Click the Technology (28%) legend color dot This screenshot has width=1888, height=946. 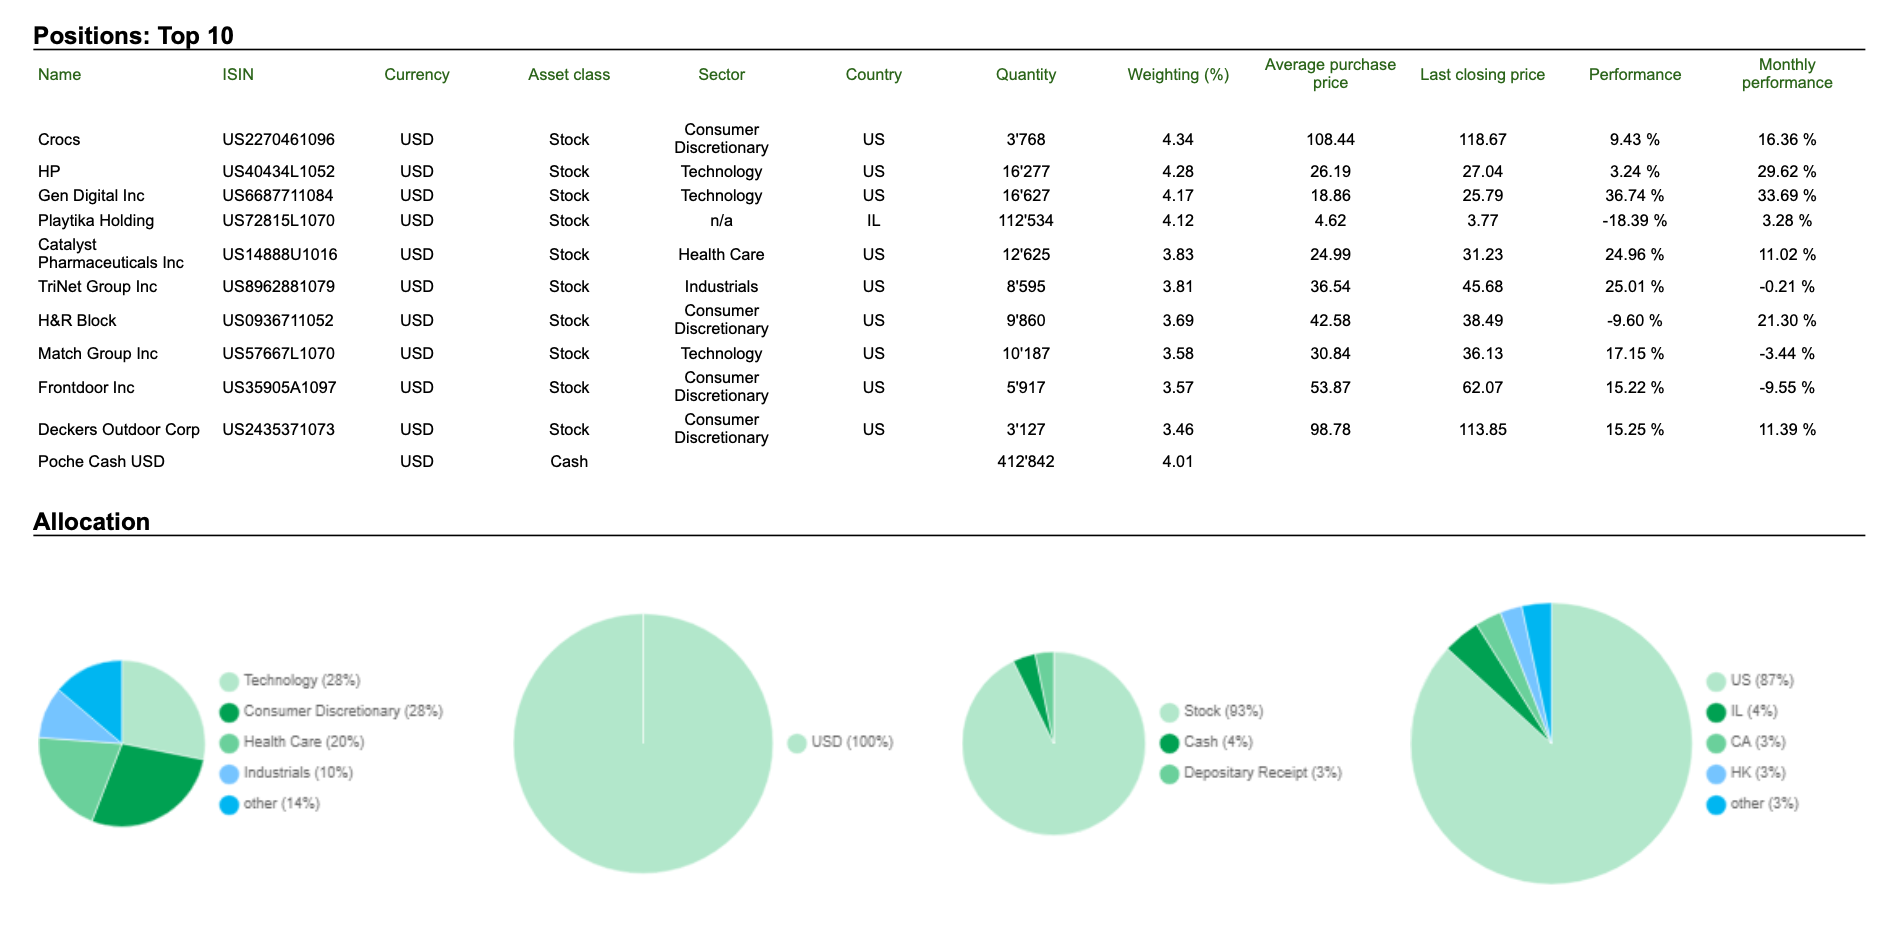pyautogui.click(x=229, y=682)
